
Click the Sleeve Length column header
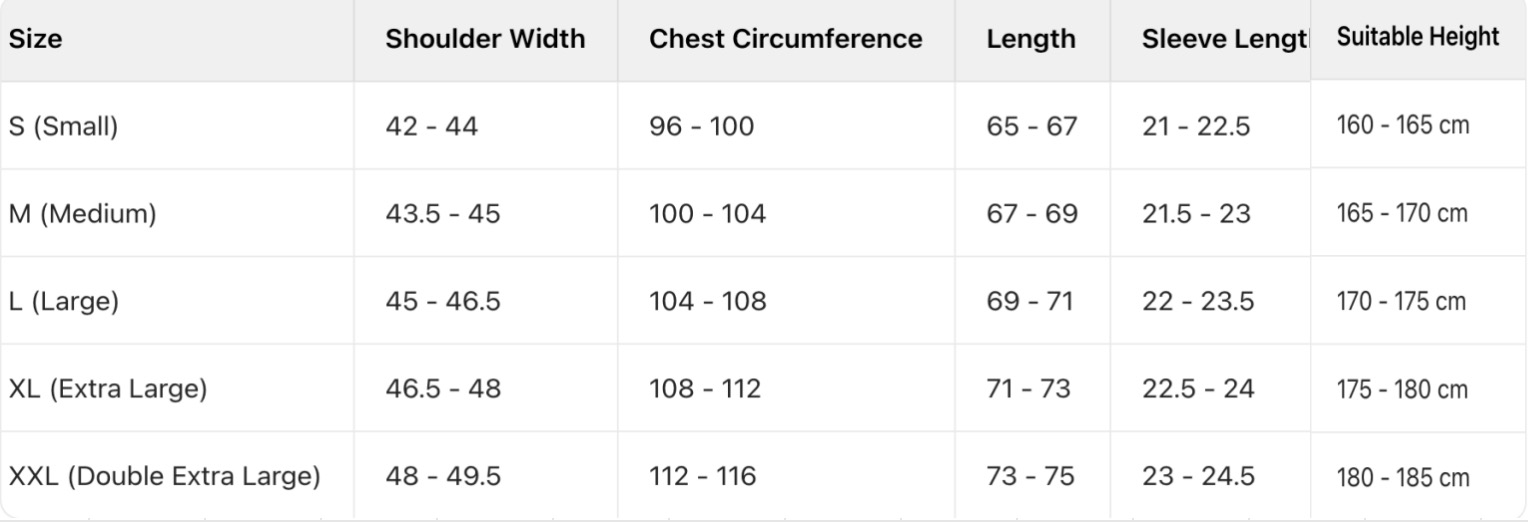click(x=1225, y=40)
